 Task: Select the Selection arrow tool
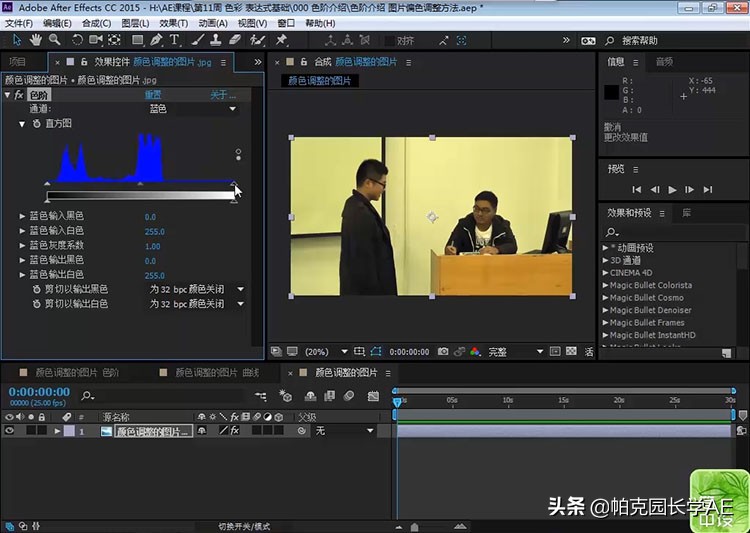(x=17, y=40)
